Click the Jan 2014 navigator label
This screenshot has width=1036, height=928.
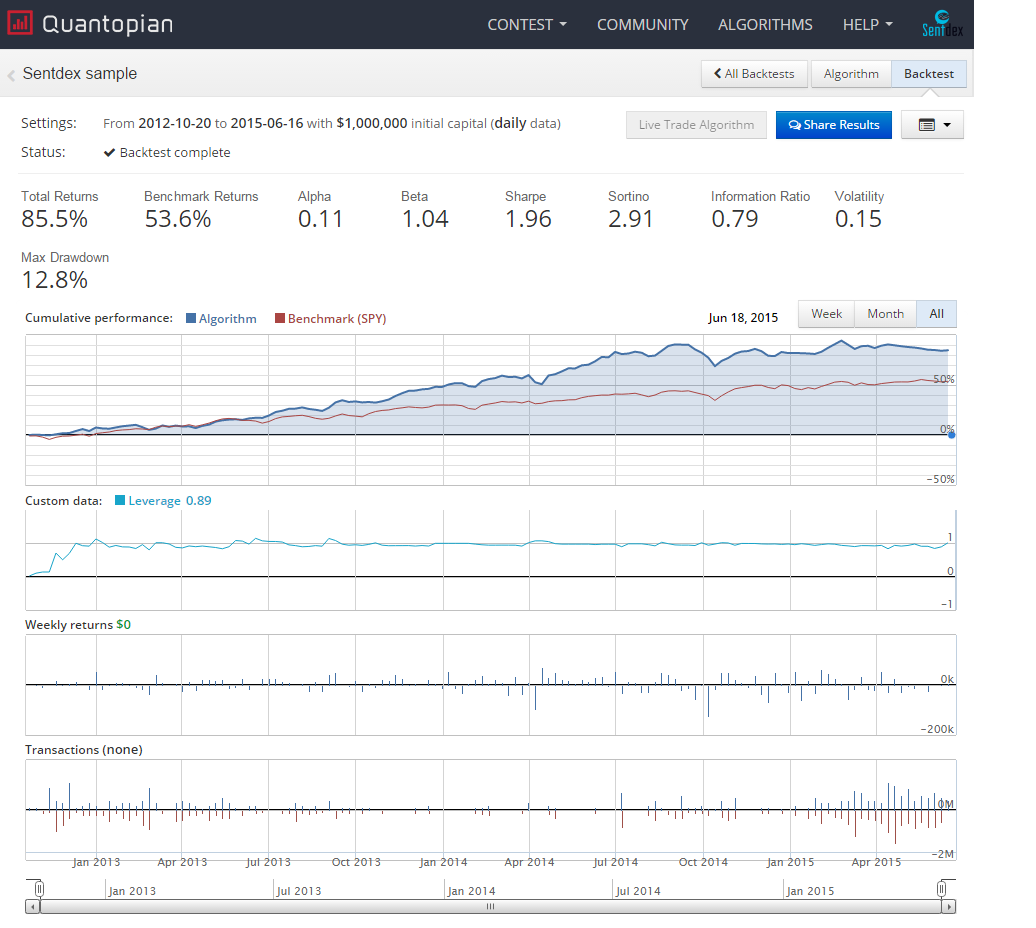tap(472, 891)
